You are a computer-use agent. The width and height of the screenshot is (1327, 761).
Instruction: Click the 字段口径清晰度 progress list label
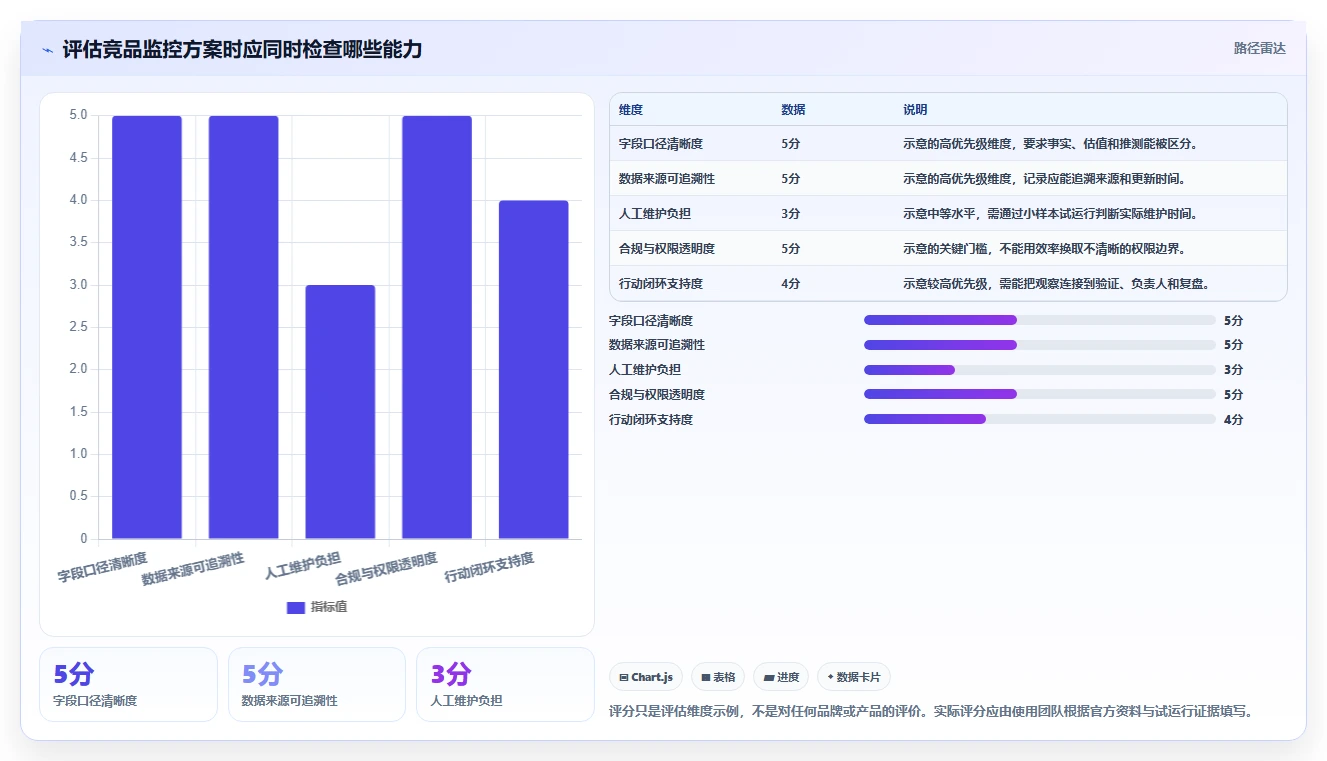(x=651, y=321)
